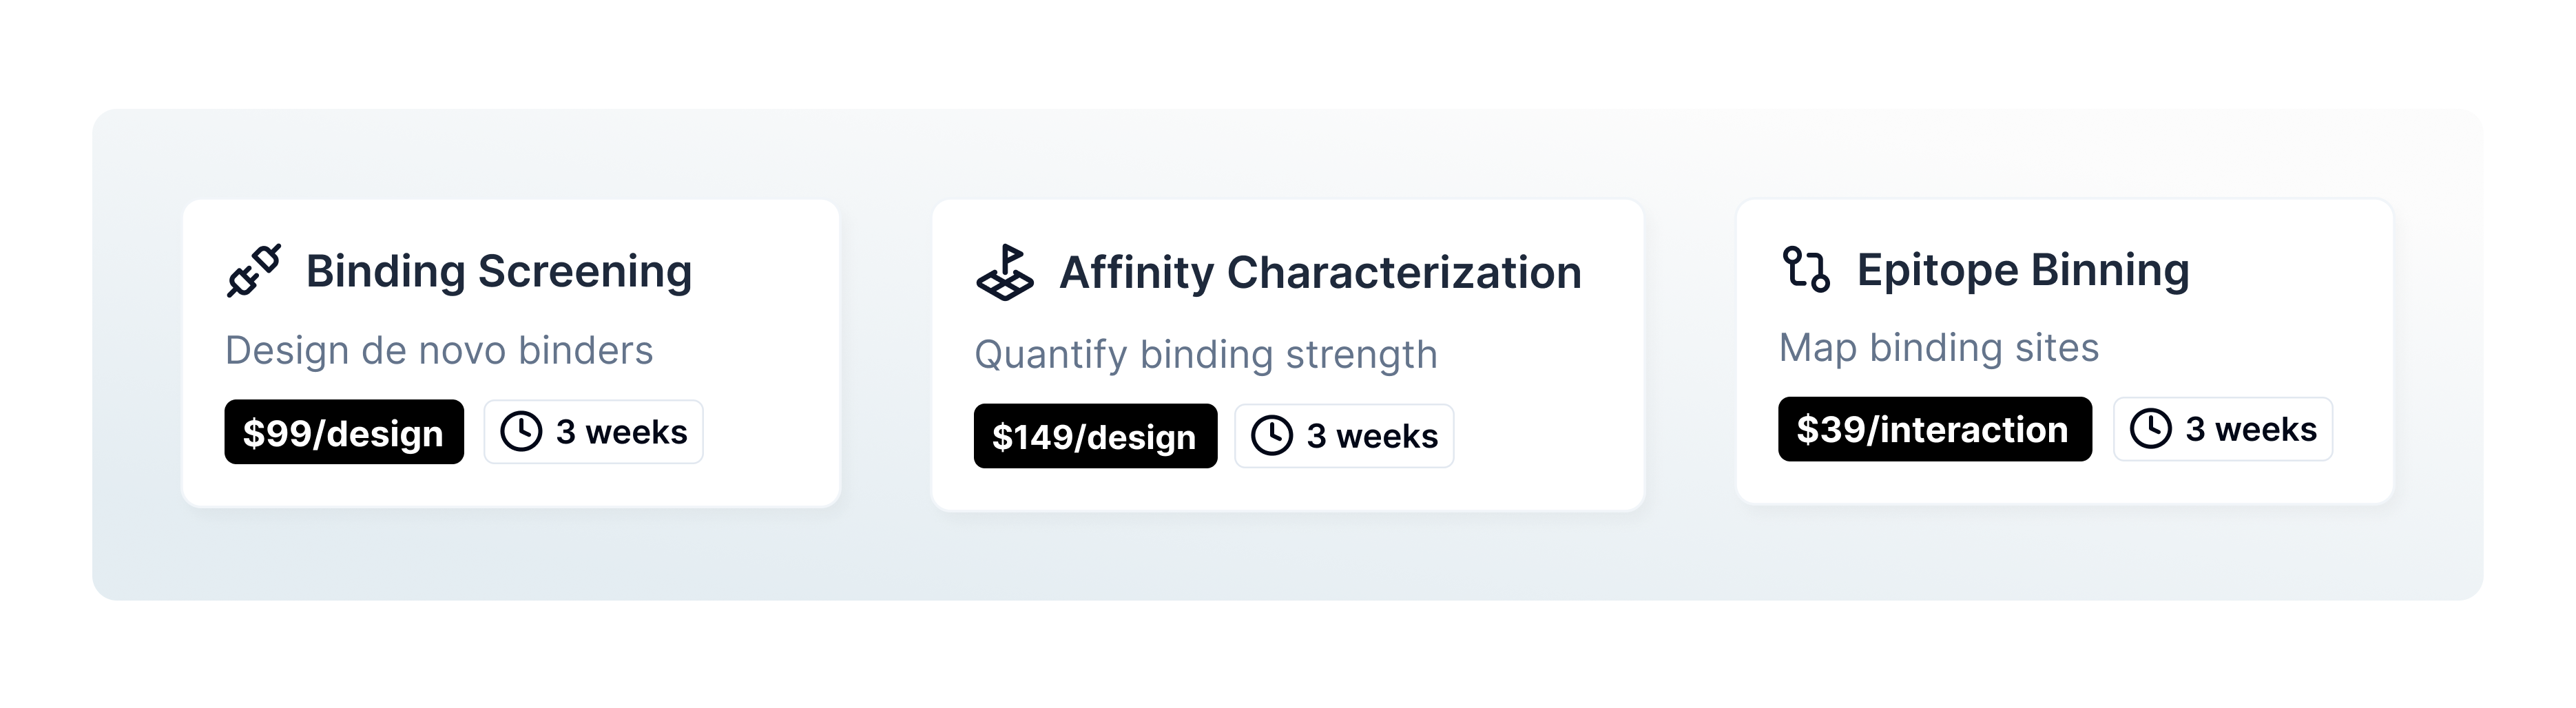2576x708 pixels.
Task: Click the flag icon beside Affinity Characterization
Action: [1004, 273]
